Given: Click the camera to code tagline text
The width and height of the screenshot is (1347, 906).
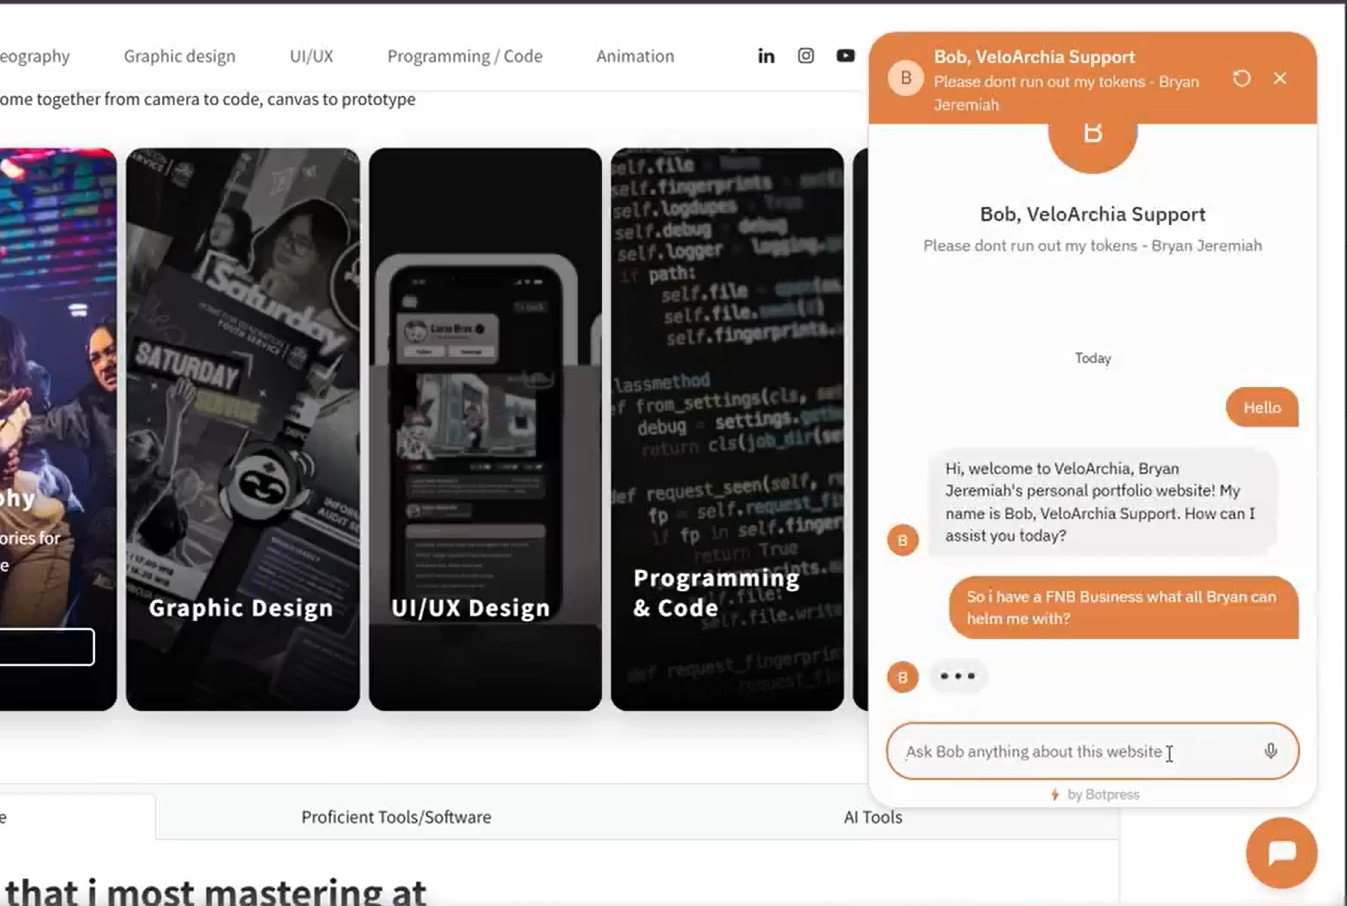Looking at the screenshot, I should (x=207, y=99).
